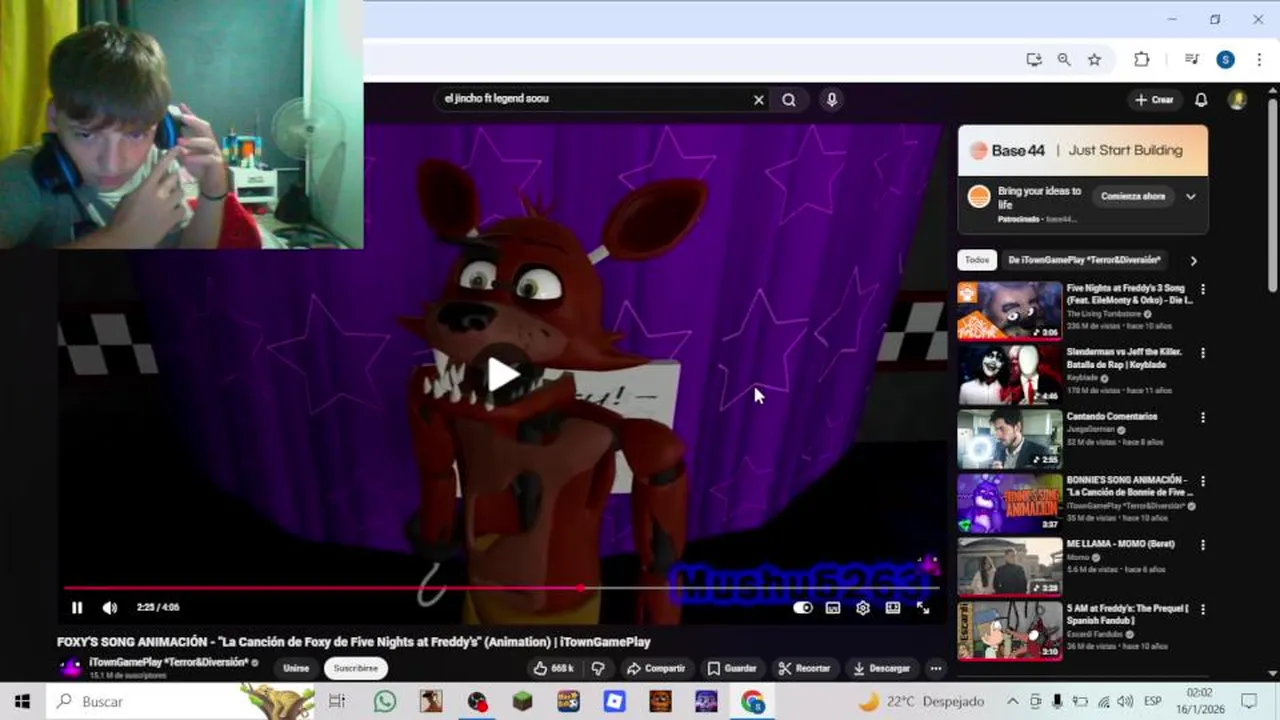Dislike the video
Screen dimensions: 1280x720
click(x=598, y=668)
